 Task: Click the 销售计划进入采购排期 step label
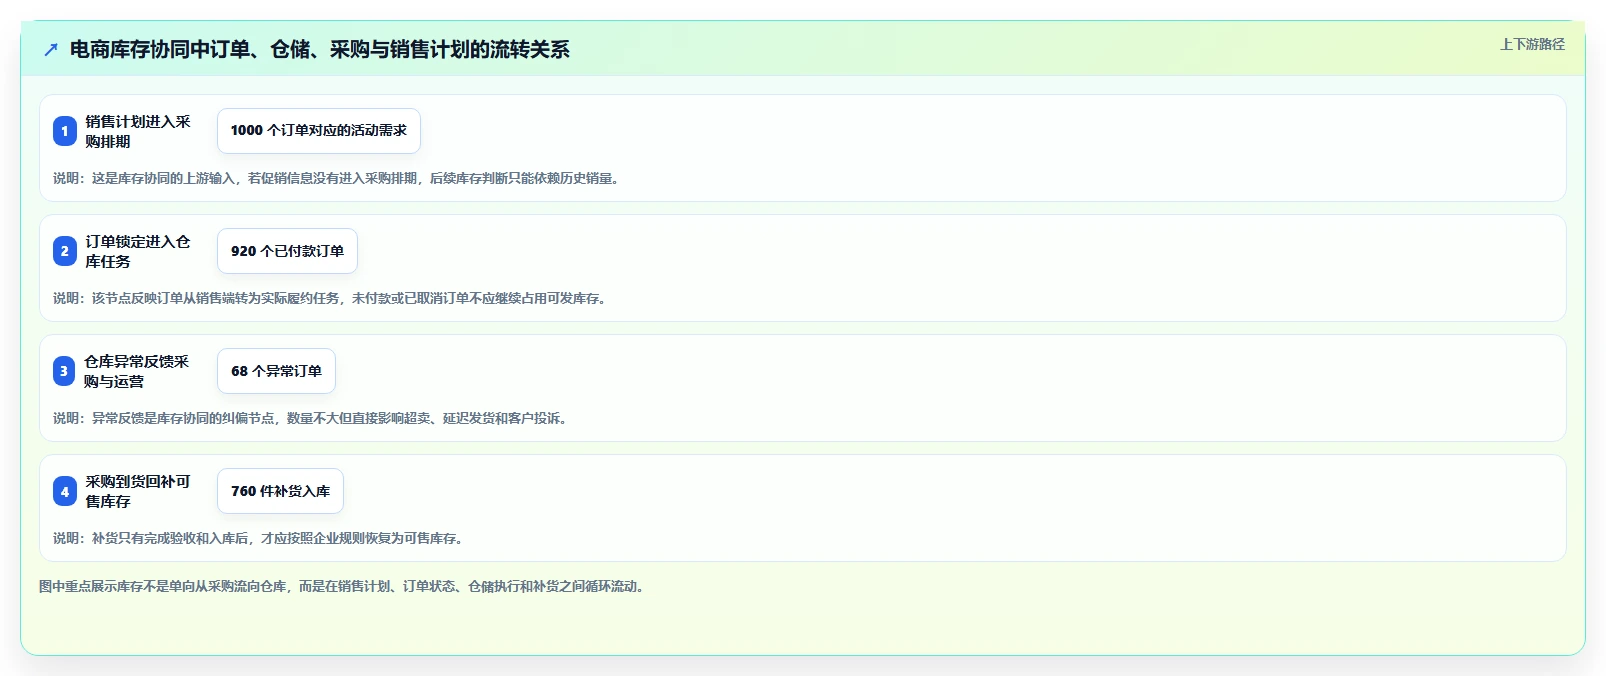[x=138, y=131]
